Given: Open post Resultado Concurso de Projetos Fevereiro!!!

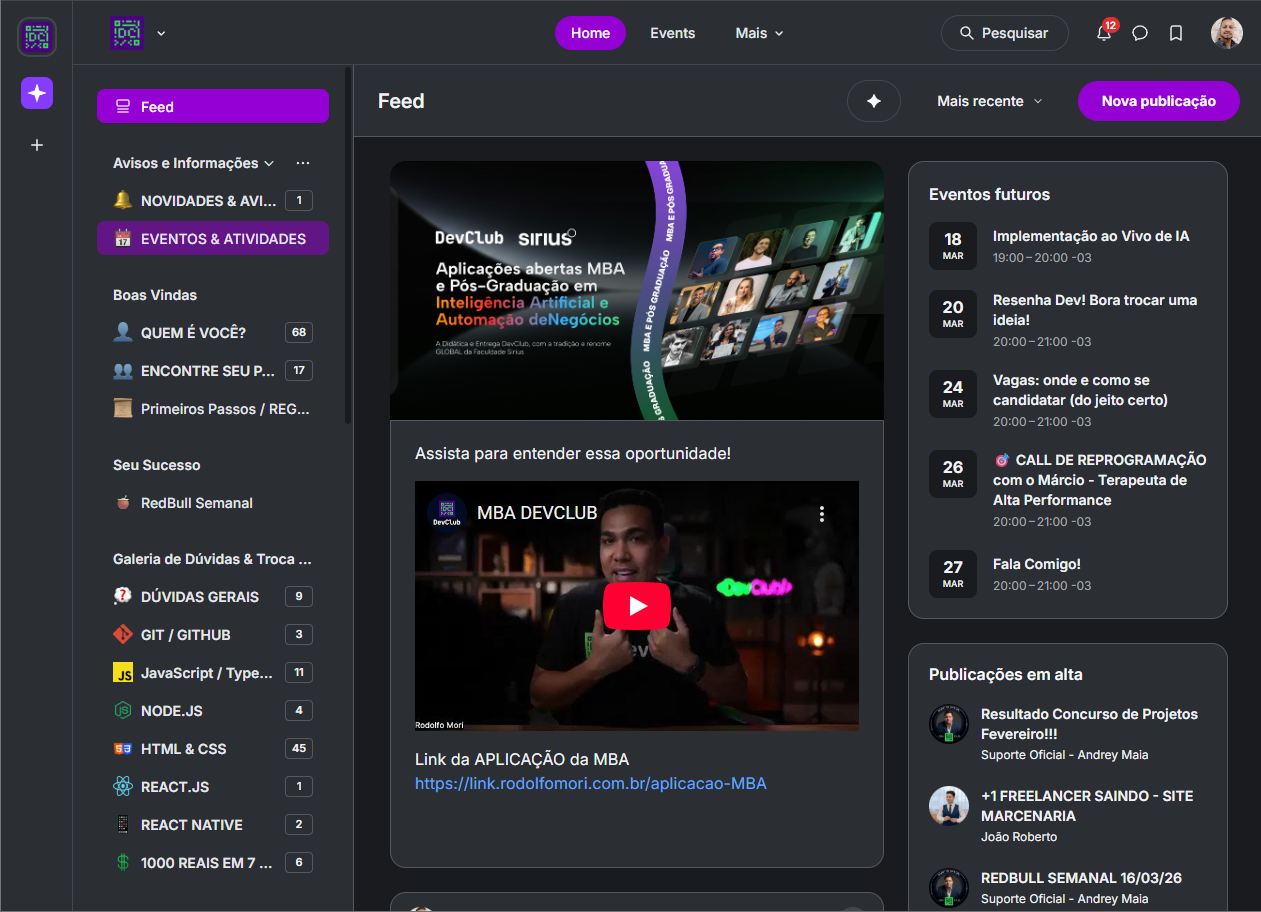Looking at the screenshot, I should (x=1089, y=724).
